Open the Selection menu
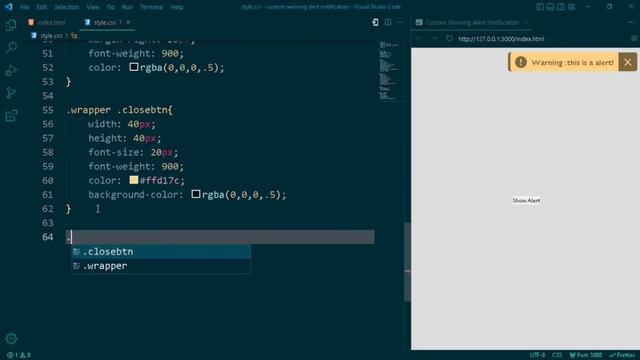640x360 pixels. coord(67,7)
